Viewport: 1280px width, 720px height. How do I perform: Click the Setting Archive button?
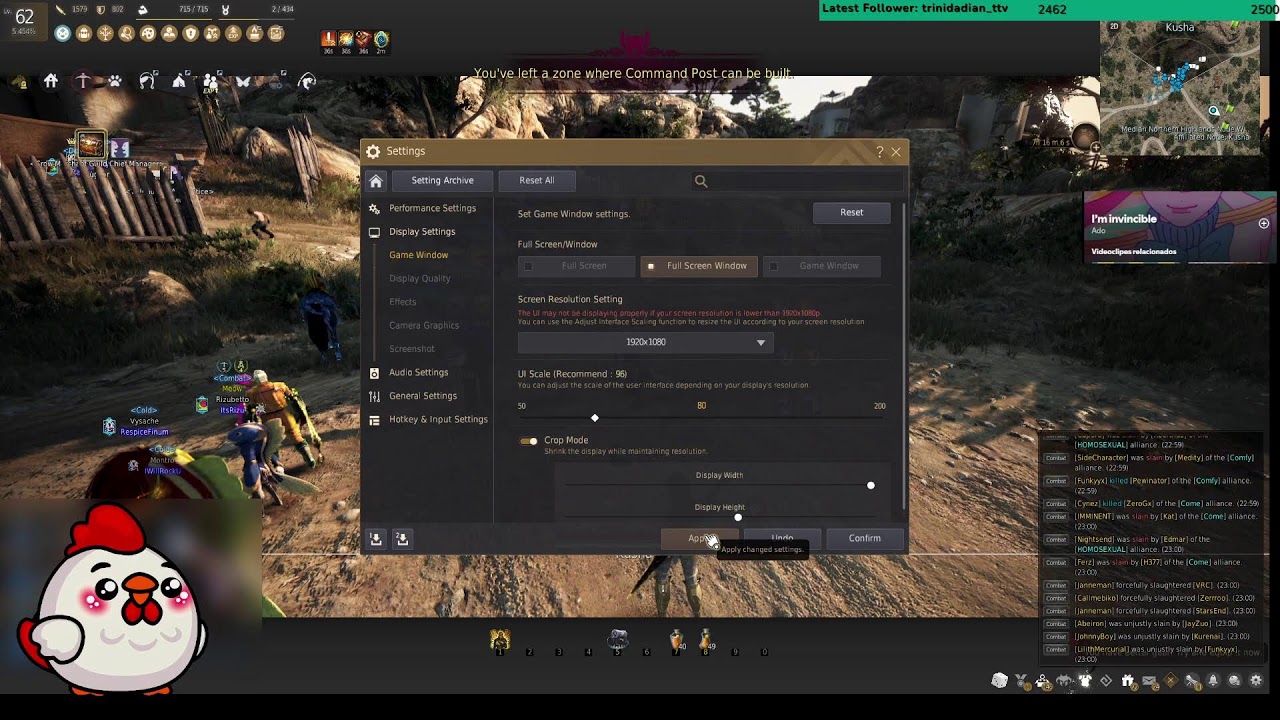coord(442,180)
